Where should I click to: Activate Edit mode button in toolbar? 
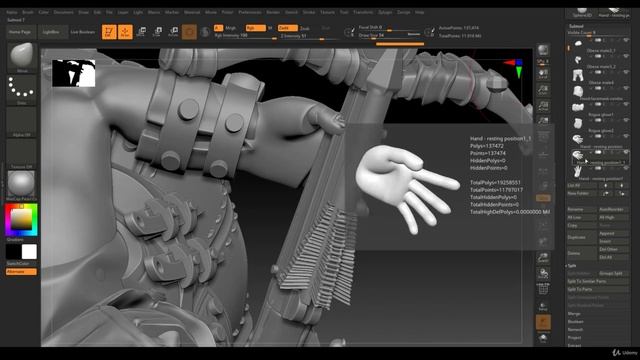pyautogui.click(x=109, y=32)
